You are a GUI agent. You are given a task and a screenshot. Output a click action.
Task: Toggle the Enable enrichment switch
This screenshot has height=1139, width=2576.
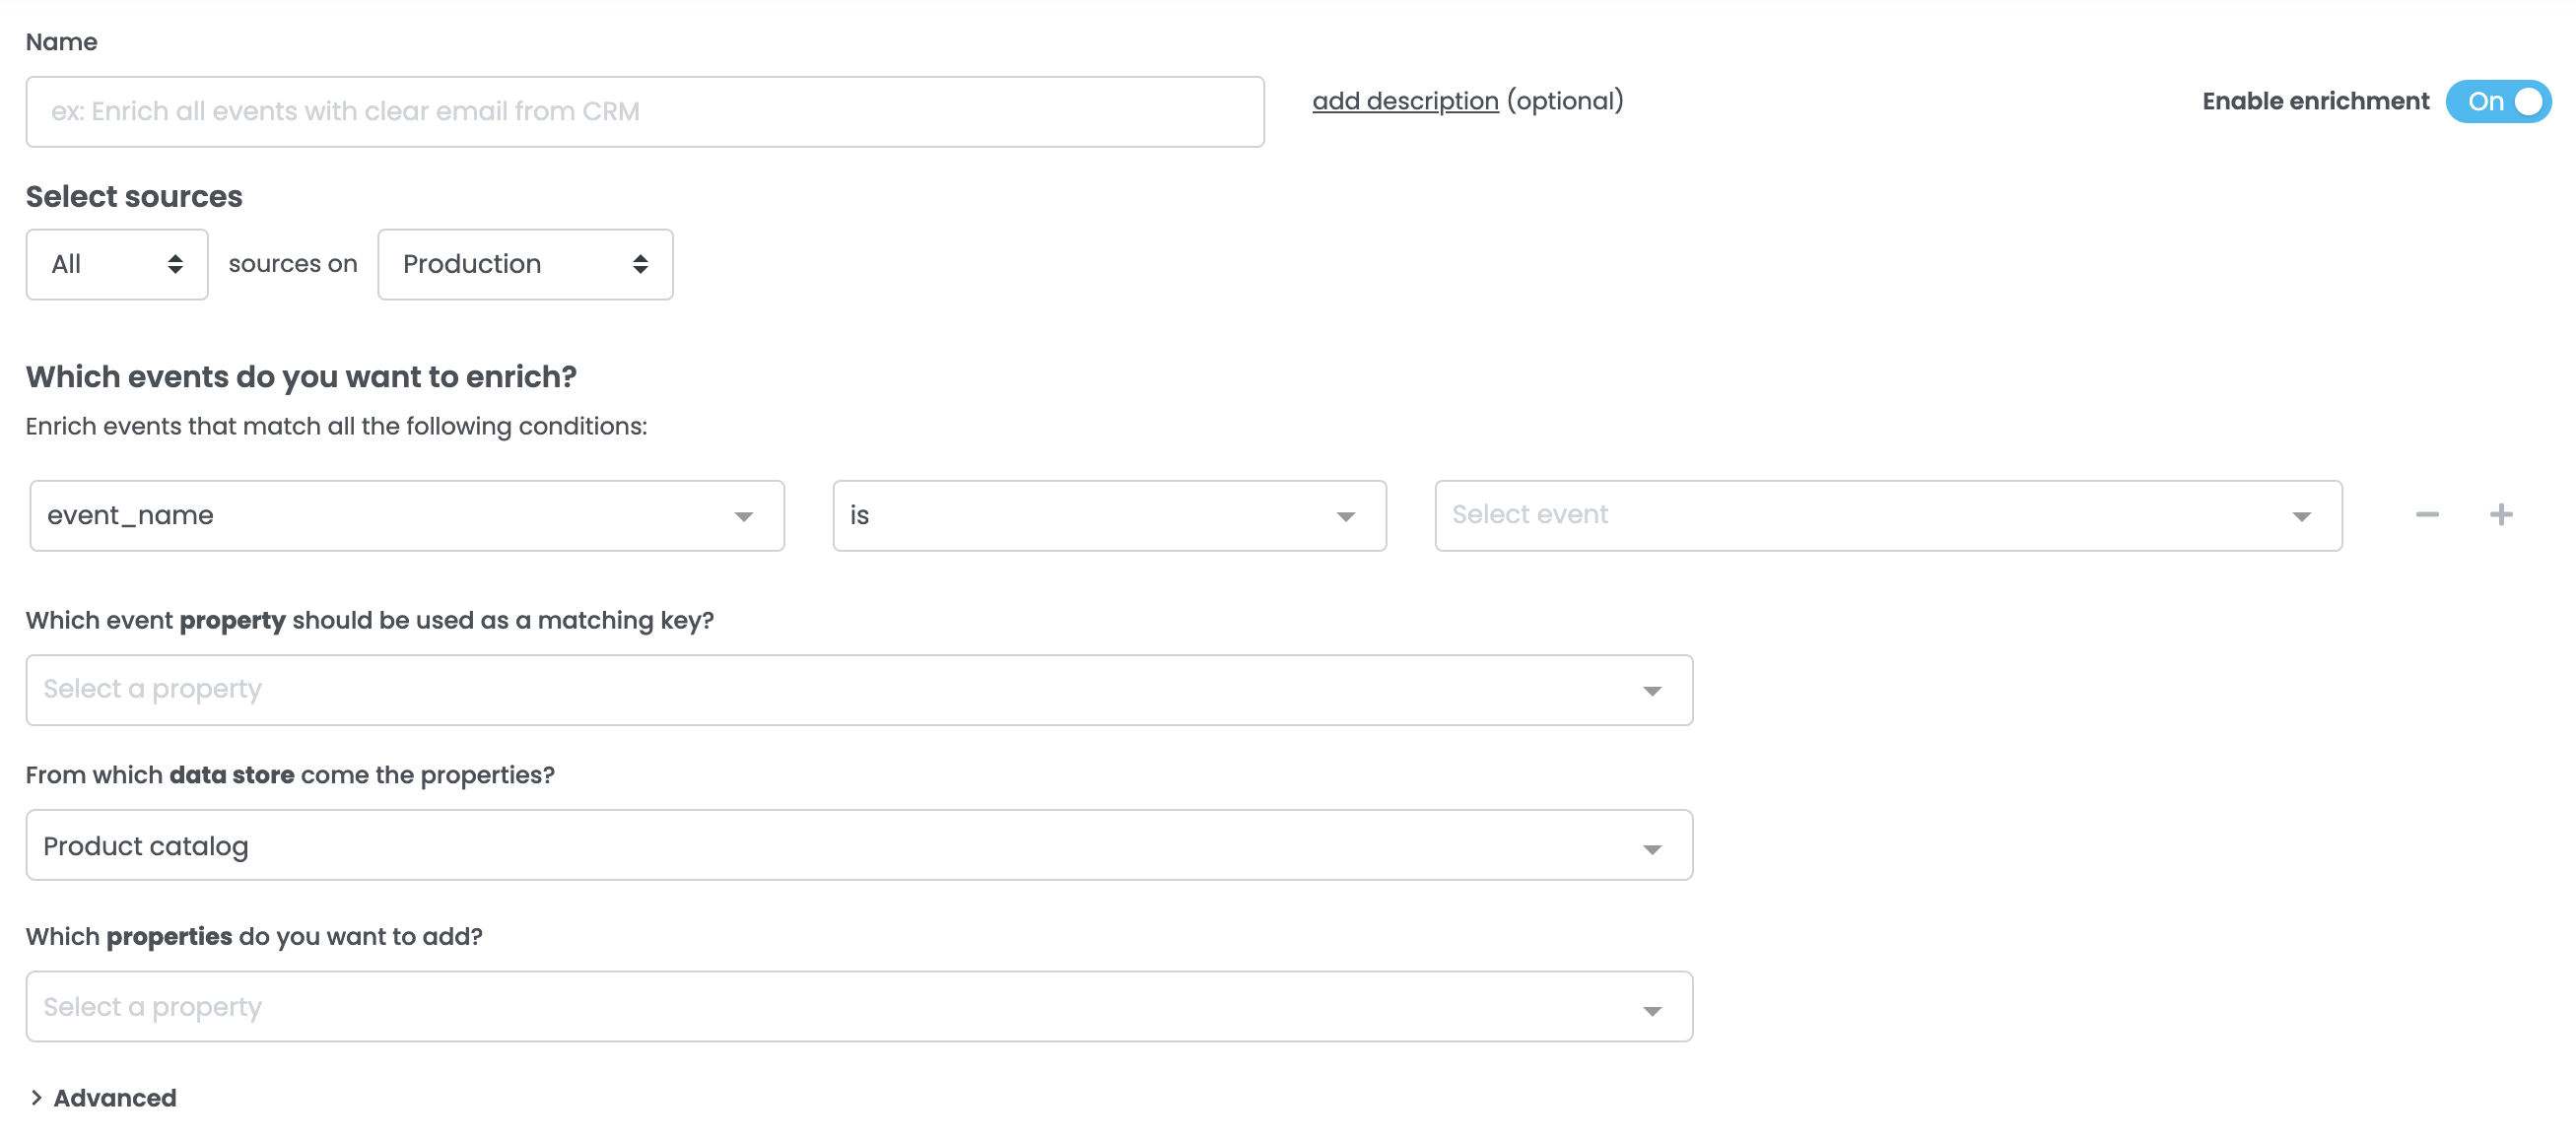click(2497, 102)
